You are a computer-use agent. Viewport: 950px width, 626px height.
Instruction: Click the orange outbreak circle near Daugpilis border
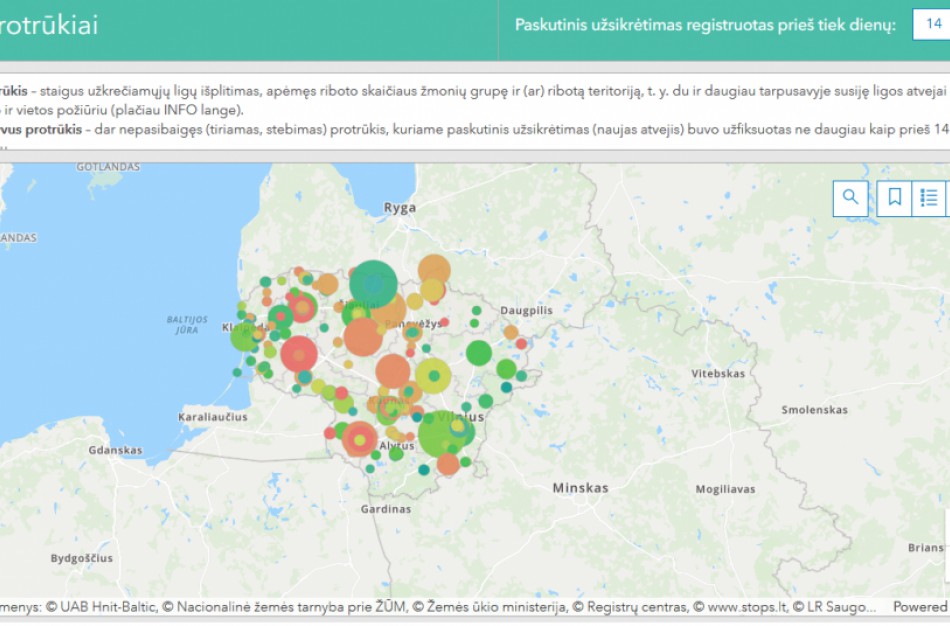[511, 331]
